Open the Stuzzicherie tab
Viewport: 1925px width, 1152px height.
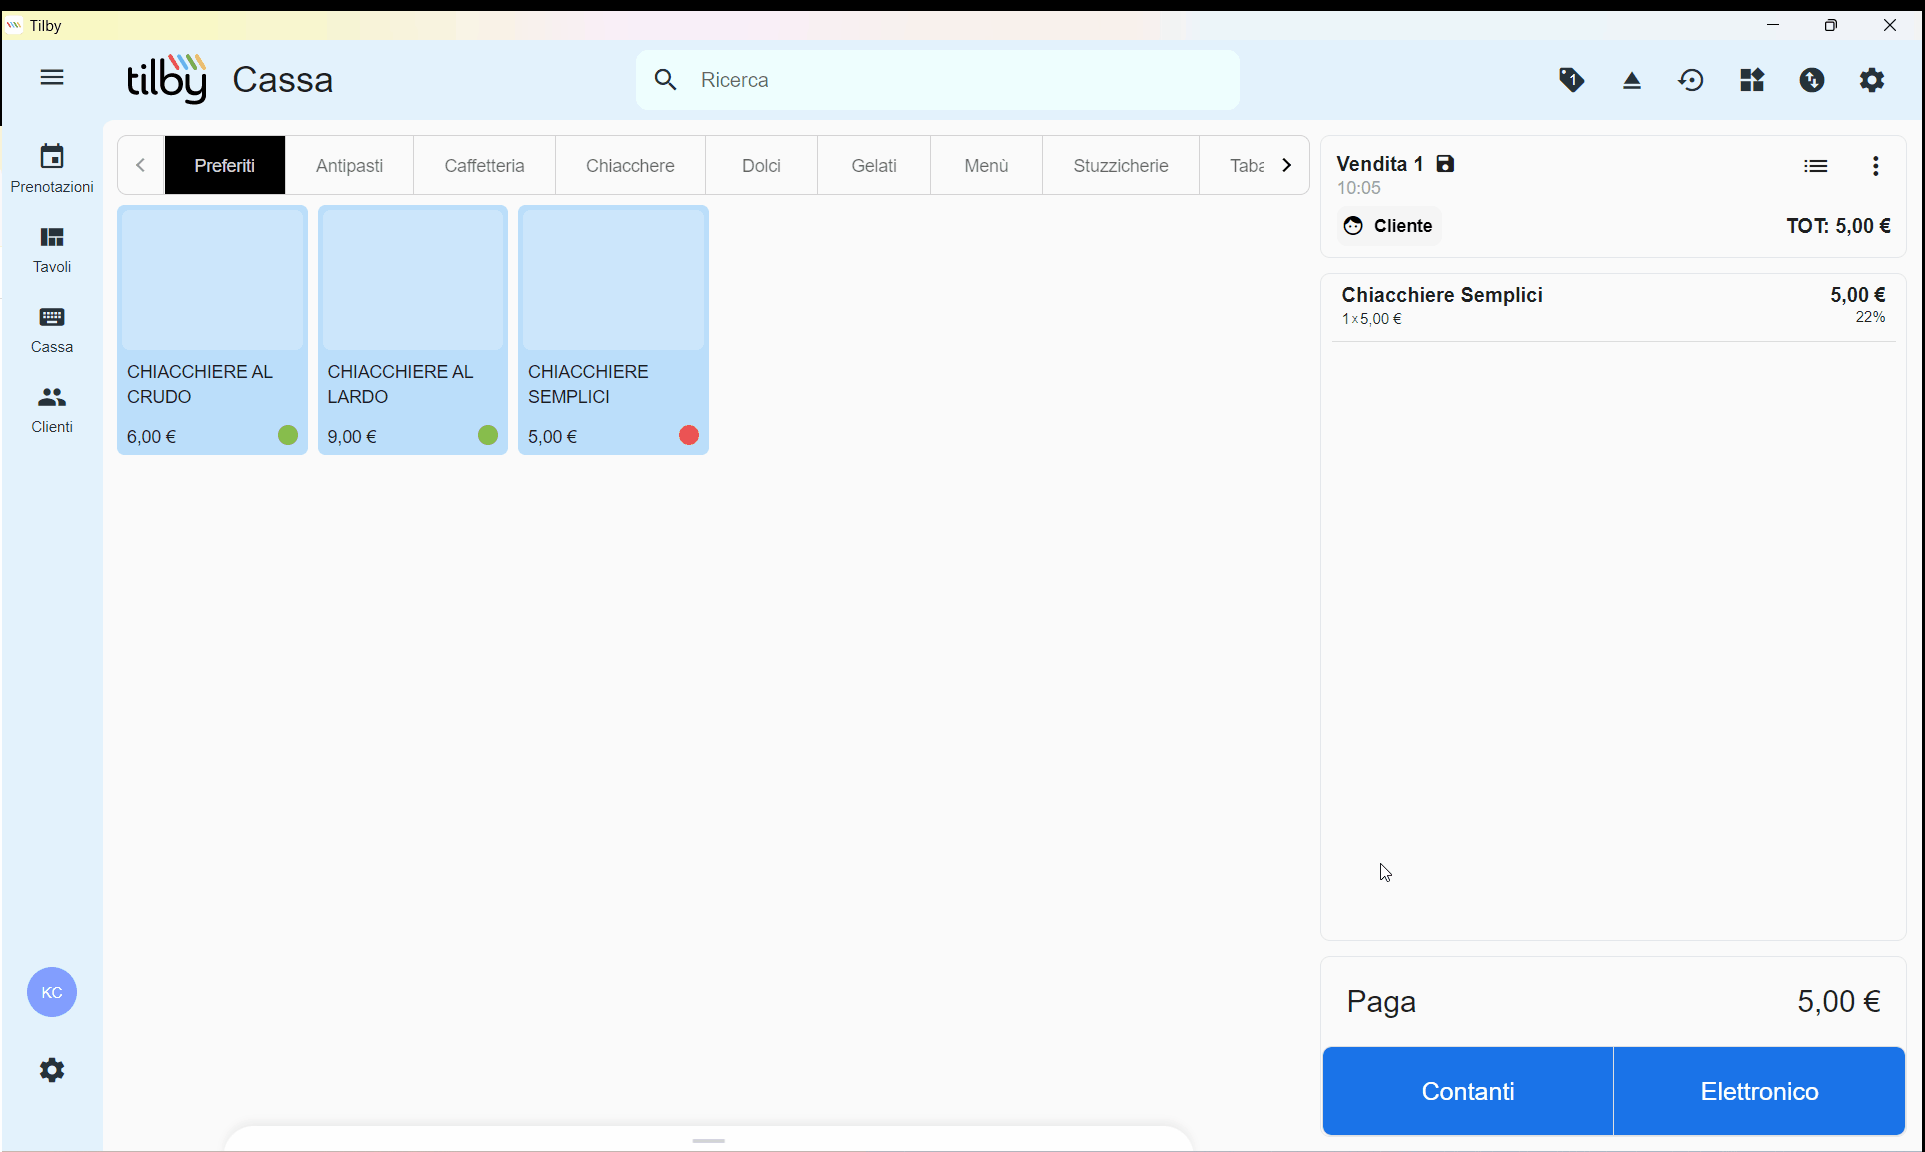(1121, 165)
